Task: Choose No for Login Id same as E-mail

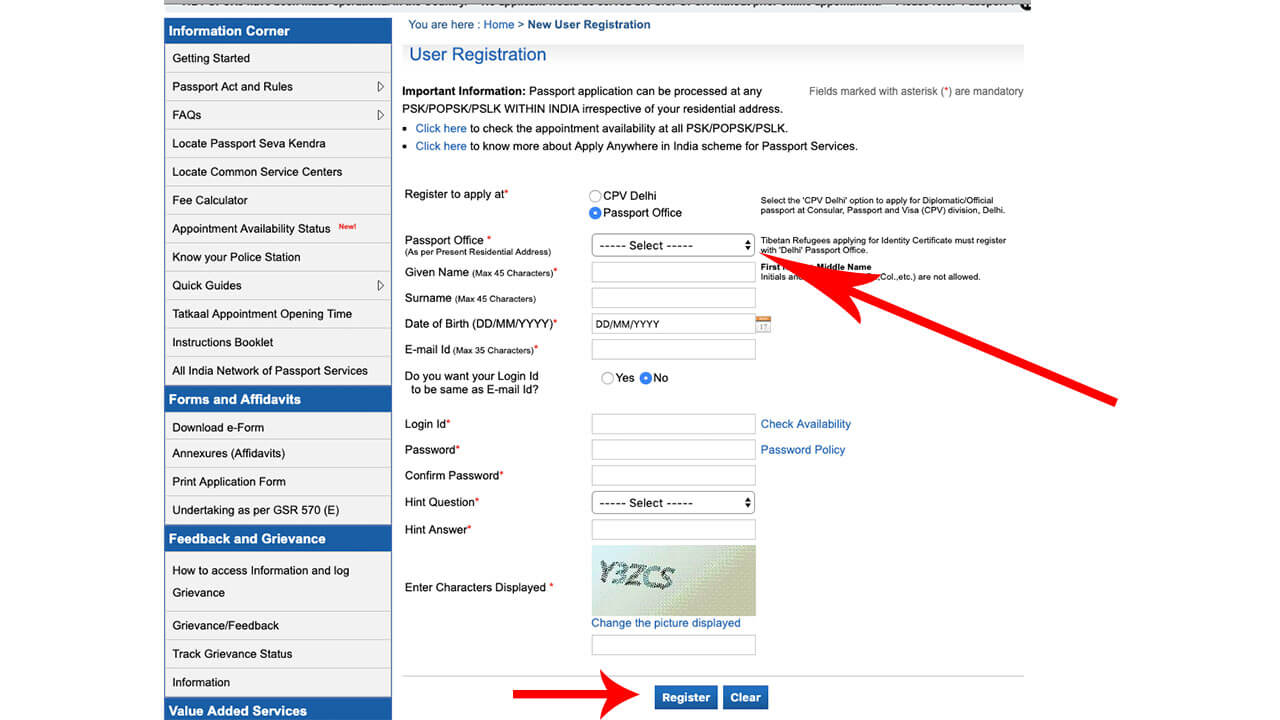Action: 646,378
